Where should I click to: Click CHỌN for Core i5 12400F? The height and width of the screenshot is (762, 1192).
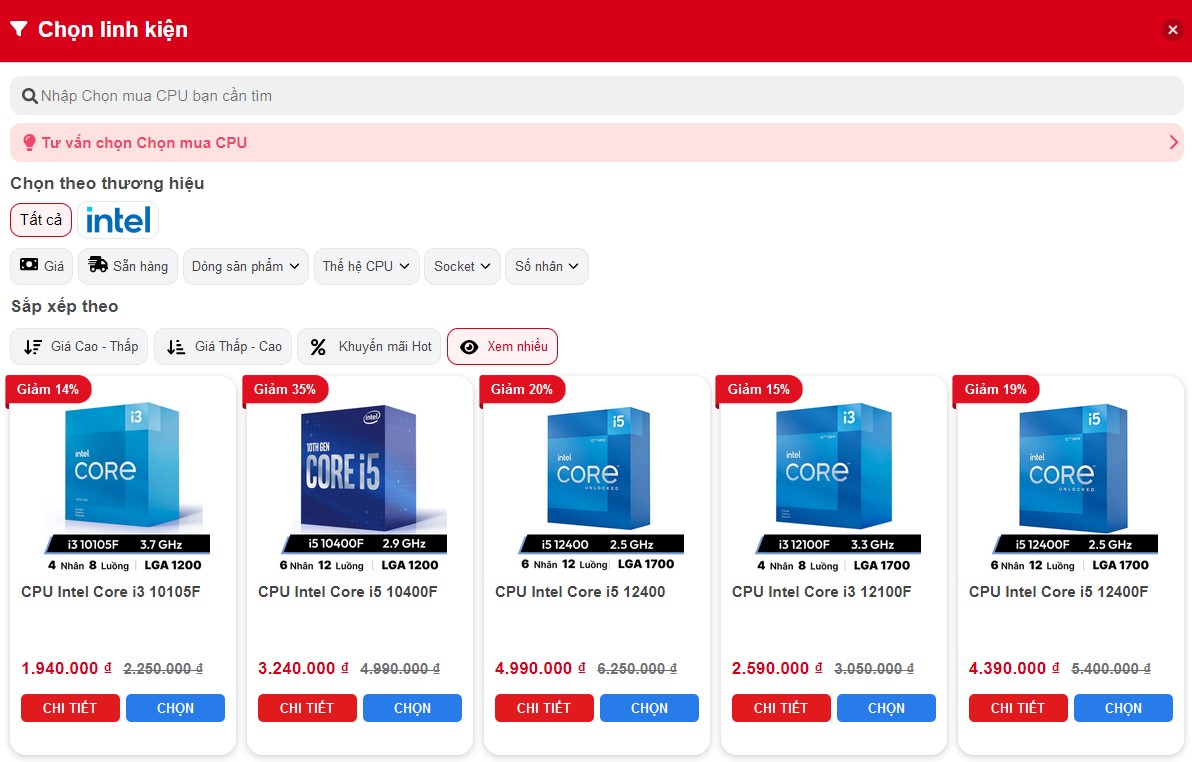[1124, 708]
